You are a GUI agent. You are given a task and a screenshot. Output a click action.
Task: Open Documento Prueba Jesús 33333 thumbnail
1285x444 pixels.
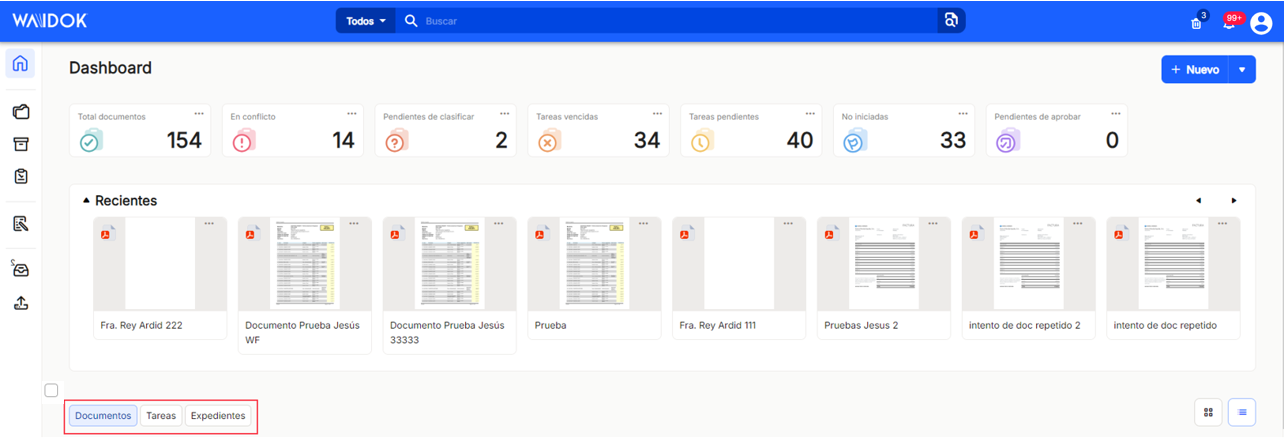point(449,264)
